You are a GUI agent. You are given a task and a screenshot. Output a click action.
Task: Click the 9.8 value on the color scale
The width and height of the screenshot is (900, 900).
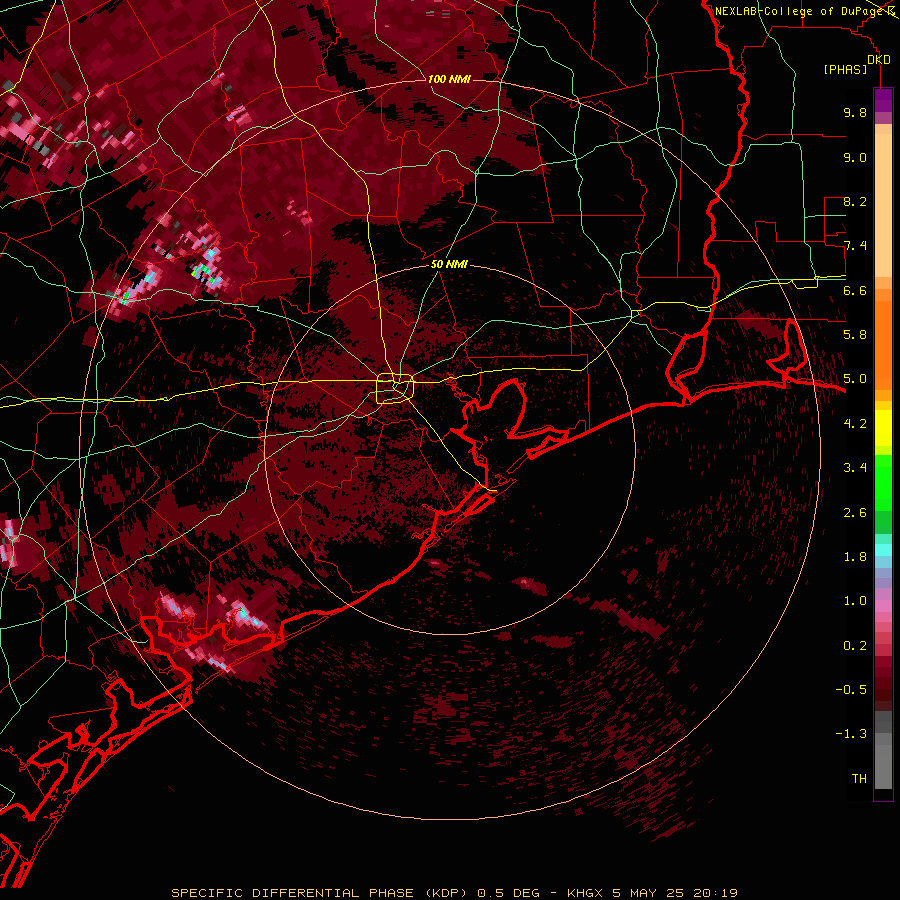[855, 112]
